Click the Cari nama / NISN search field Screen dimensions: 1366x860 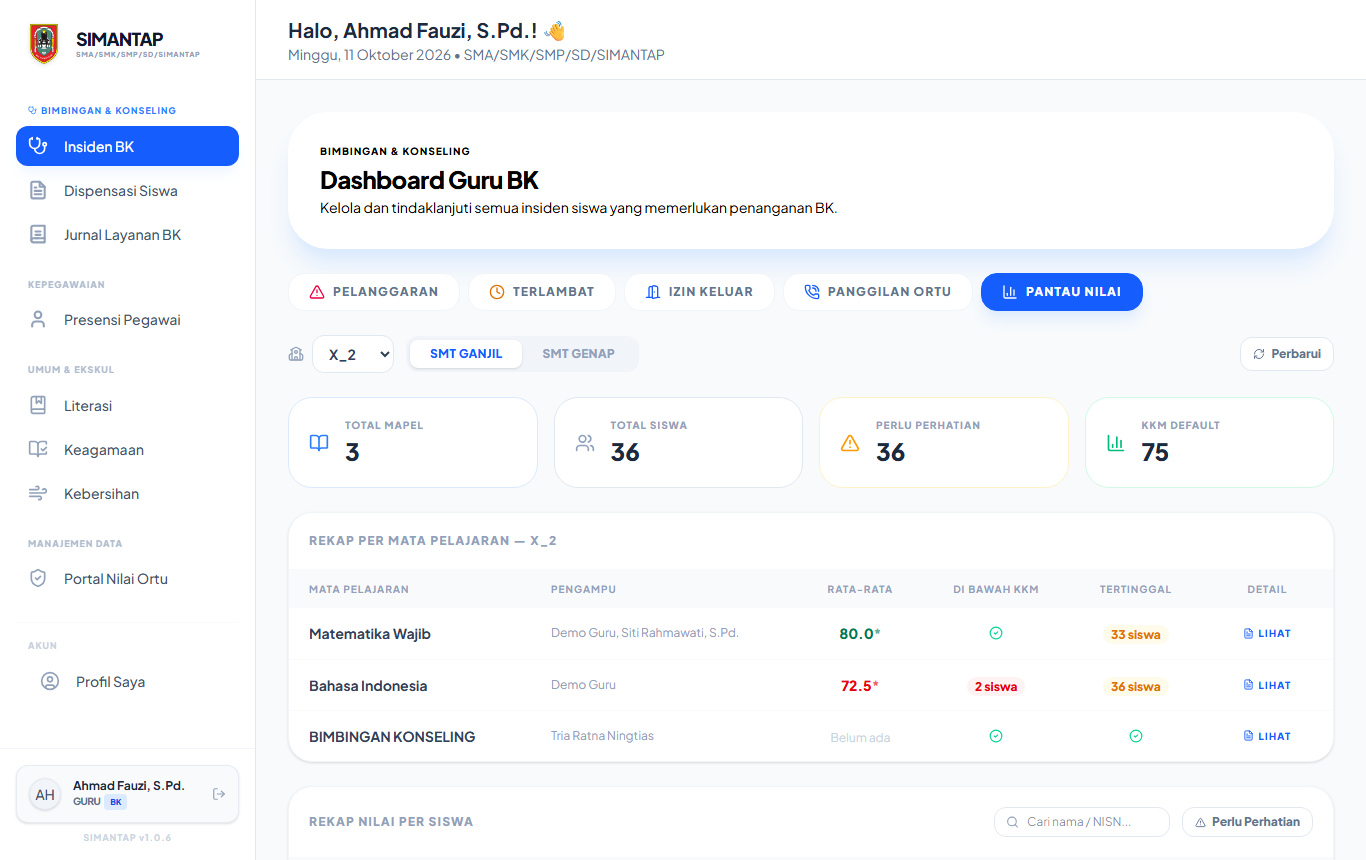point(1082,822)
